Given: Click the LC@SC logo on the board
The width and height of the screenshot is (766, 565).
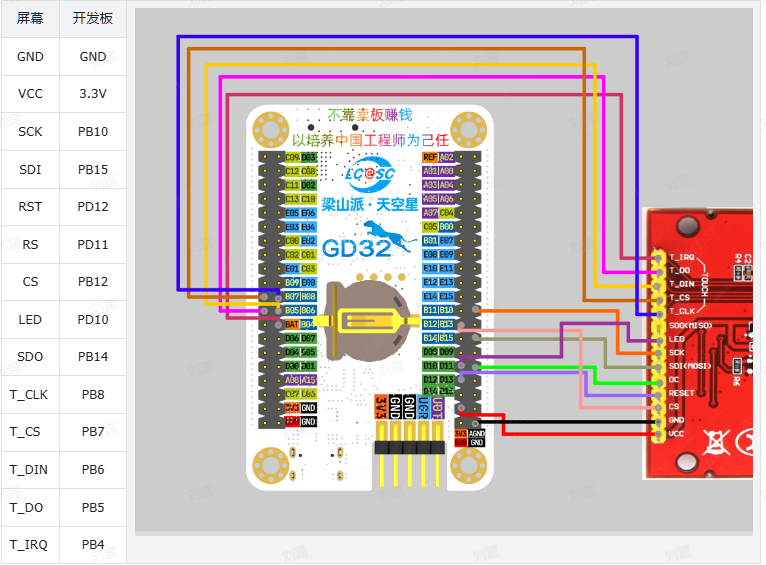Looking at the screenshot, I should [x=369, y=174].
